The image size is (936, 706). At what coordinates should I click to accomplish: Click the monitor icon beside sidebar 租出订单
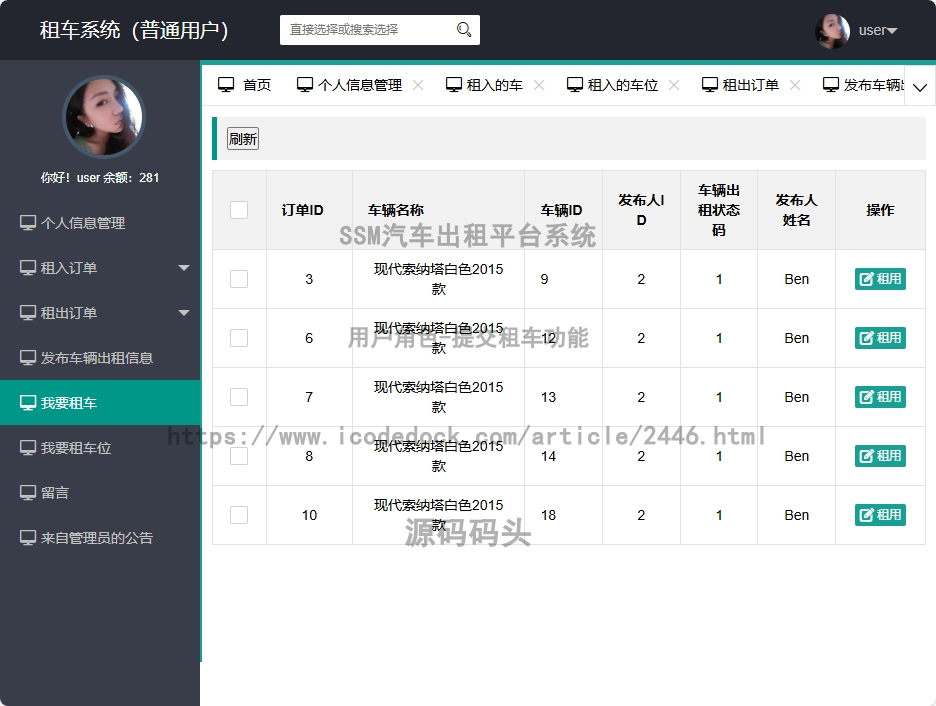(x=27, y=313)
